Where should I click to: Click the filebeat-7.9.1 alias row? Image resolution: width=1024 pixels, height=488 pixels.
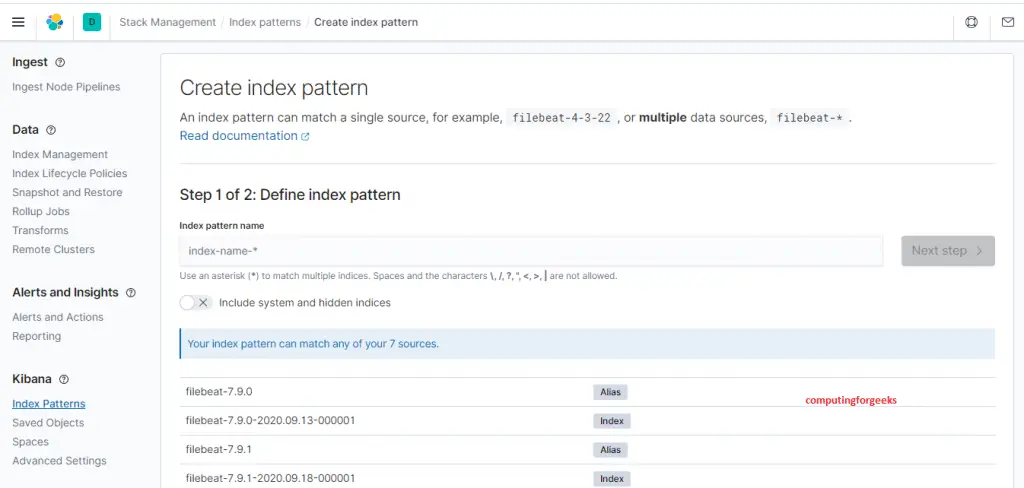(587, 449)
